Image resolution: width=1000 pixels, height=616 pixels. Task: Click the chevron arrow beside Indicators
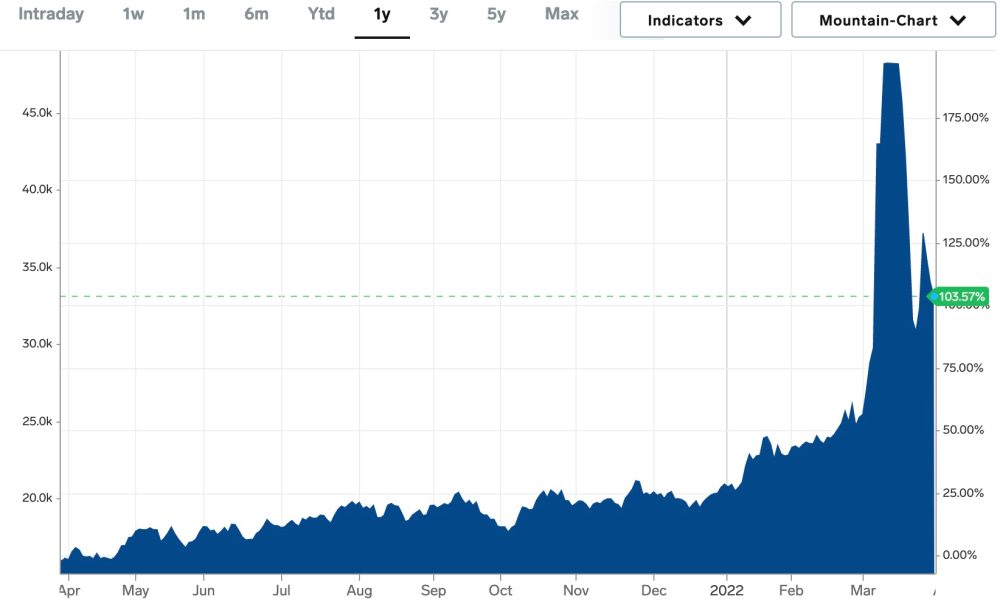pyautogui.click(x=743, y=20)
